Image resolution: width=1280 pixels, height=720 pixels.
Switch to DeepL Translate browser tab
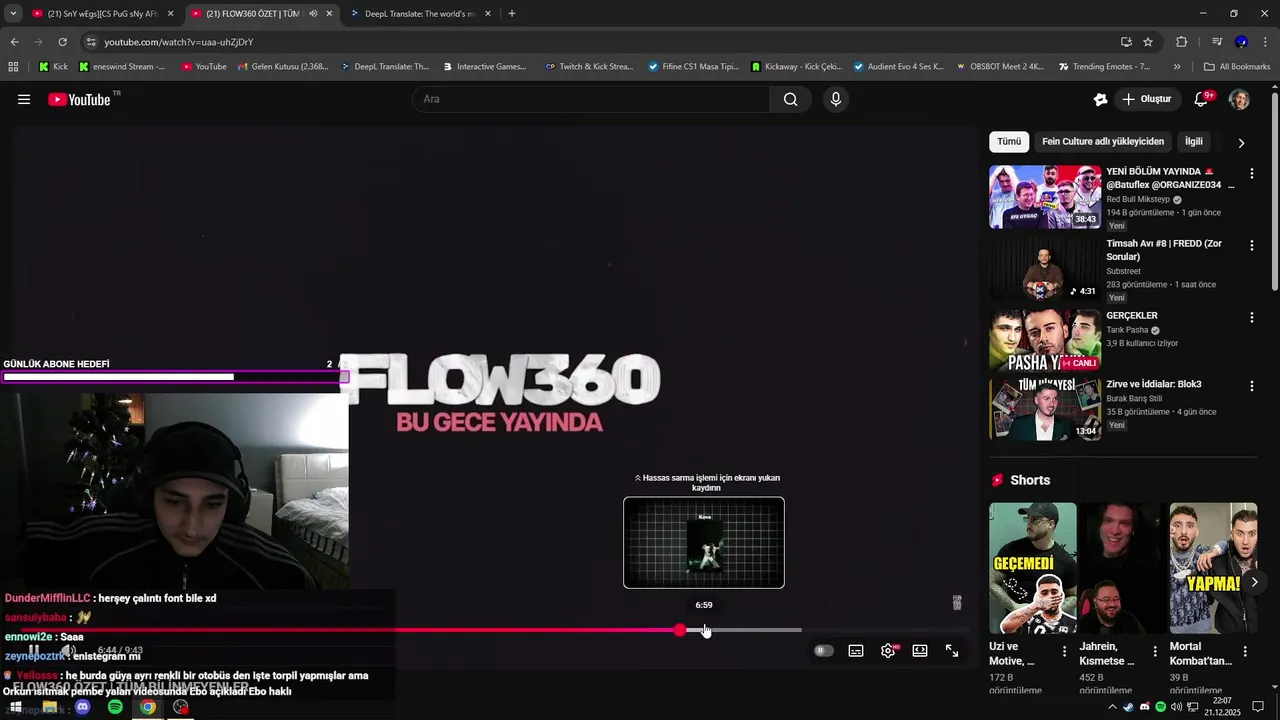point(420,14)
